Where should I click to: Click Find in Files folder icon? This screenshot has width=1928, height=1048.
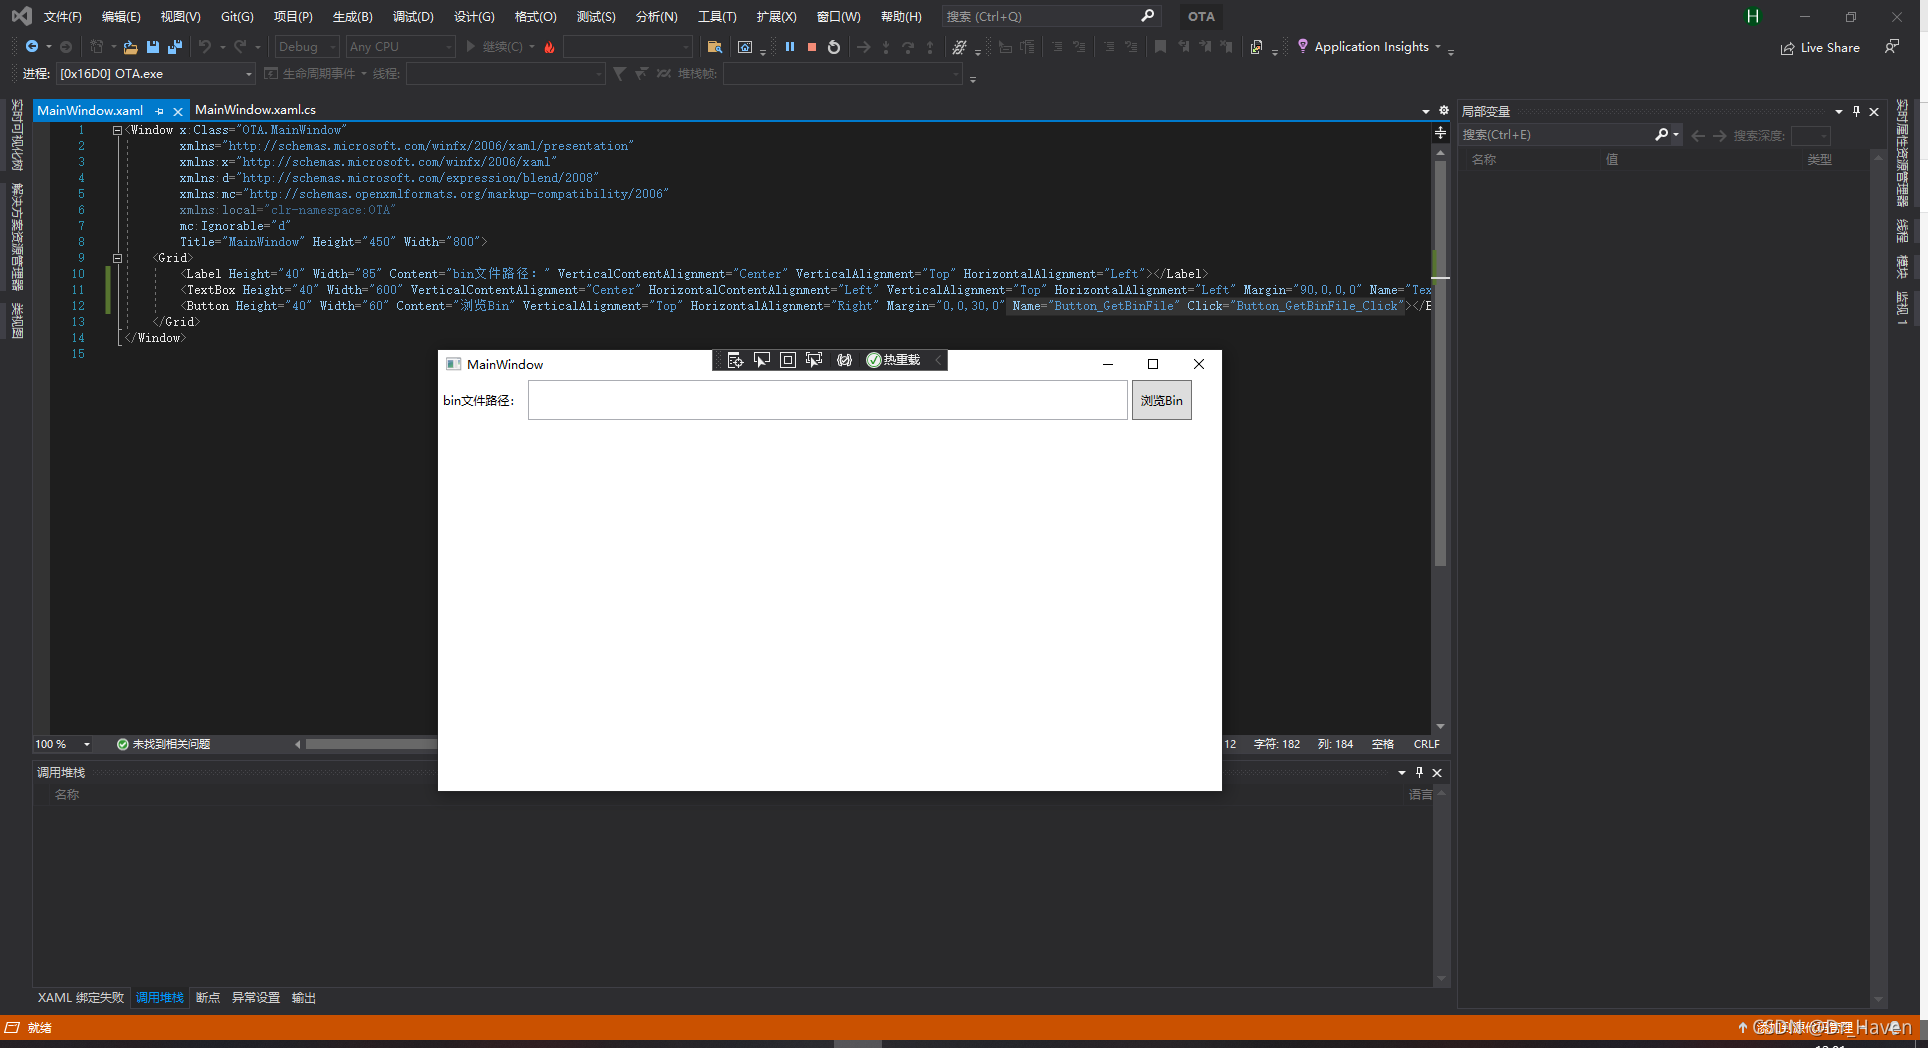click(715, 47)
